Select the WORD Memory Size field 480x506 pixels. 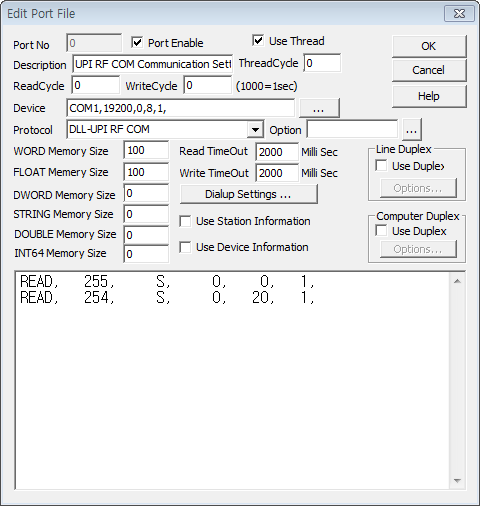[x=146, y=150]
